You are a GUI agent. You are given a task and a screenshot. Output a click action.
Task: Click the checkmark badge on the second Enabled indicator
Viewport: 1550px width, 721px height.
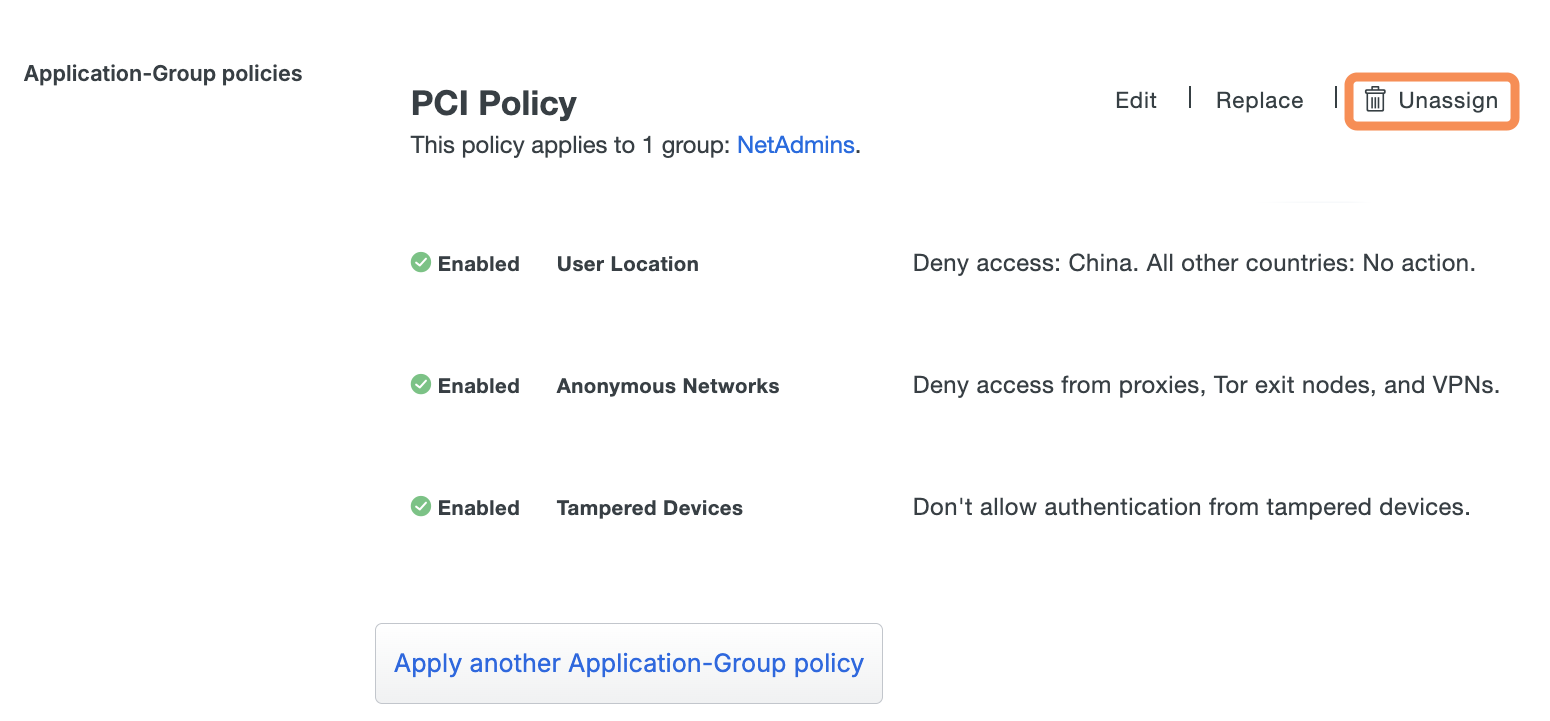(420, 384)
